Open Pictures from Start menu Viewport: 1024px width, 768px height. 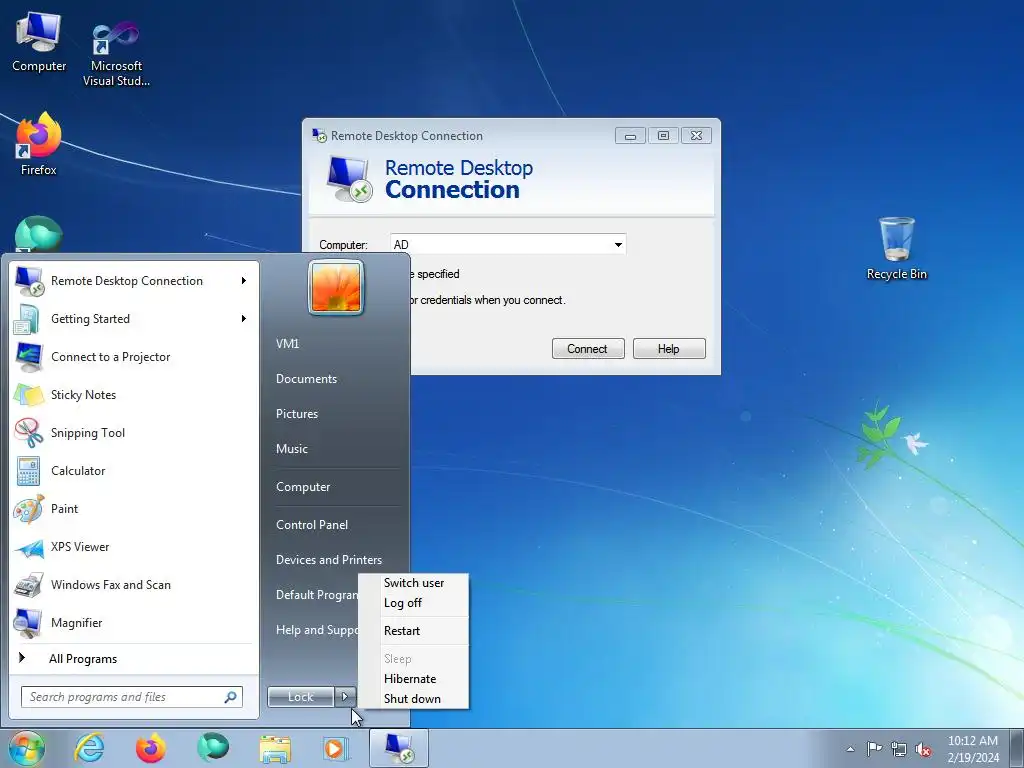click(297, 414)
